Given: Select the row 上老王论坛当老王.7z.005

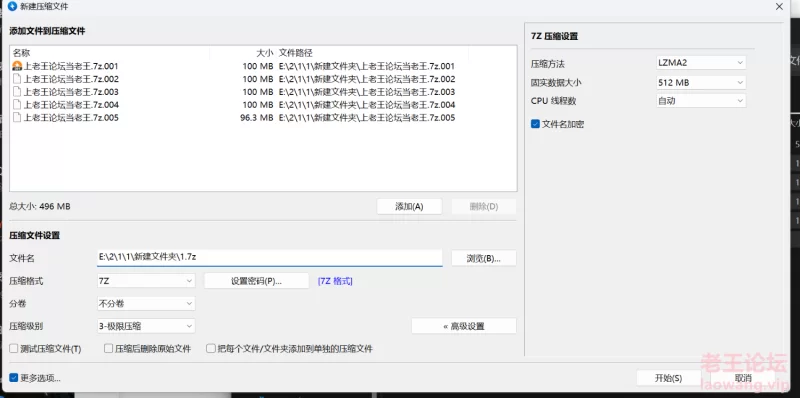Looking at the screenshot, I should click(x=263, y=118).
